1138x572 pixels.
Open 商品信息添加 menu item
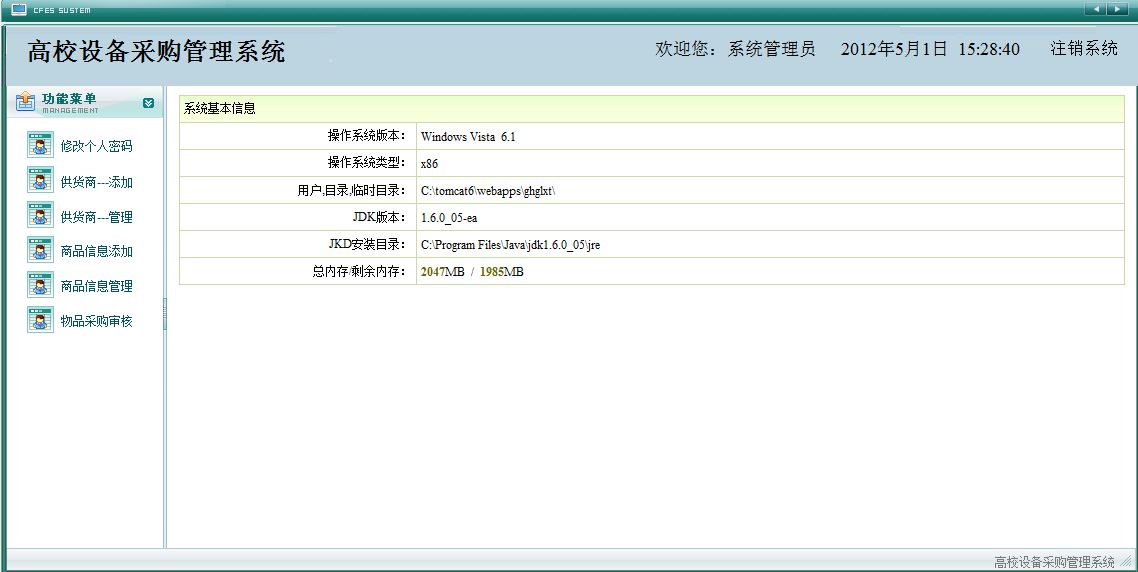pos(97,251)
